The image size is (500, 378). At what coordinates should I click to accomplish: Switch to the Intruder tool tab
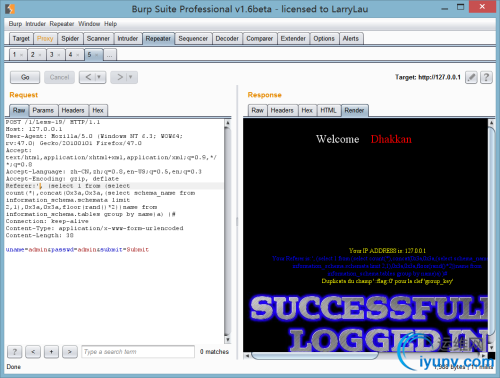tap(127, 39)
